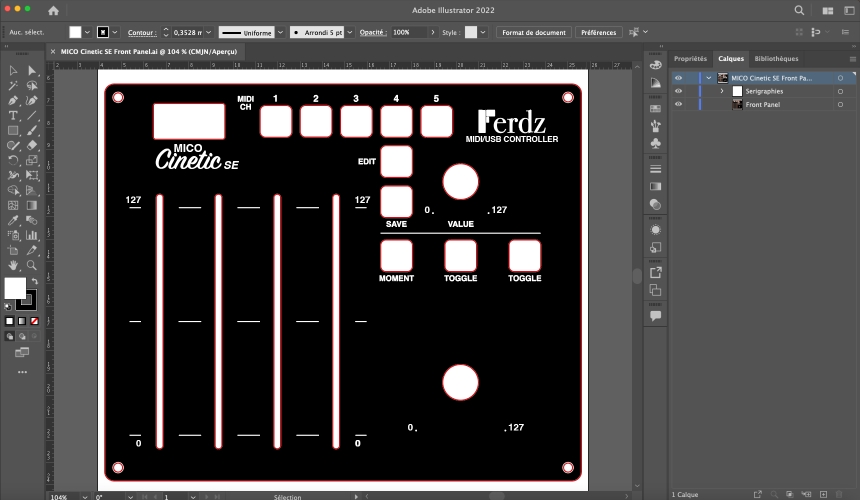Screen dimensions: 860x500
Task: Pick the Direct Selection tool
Action: [x=32, y=71]
